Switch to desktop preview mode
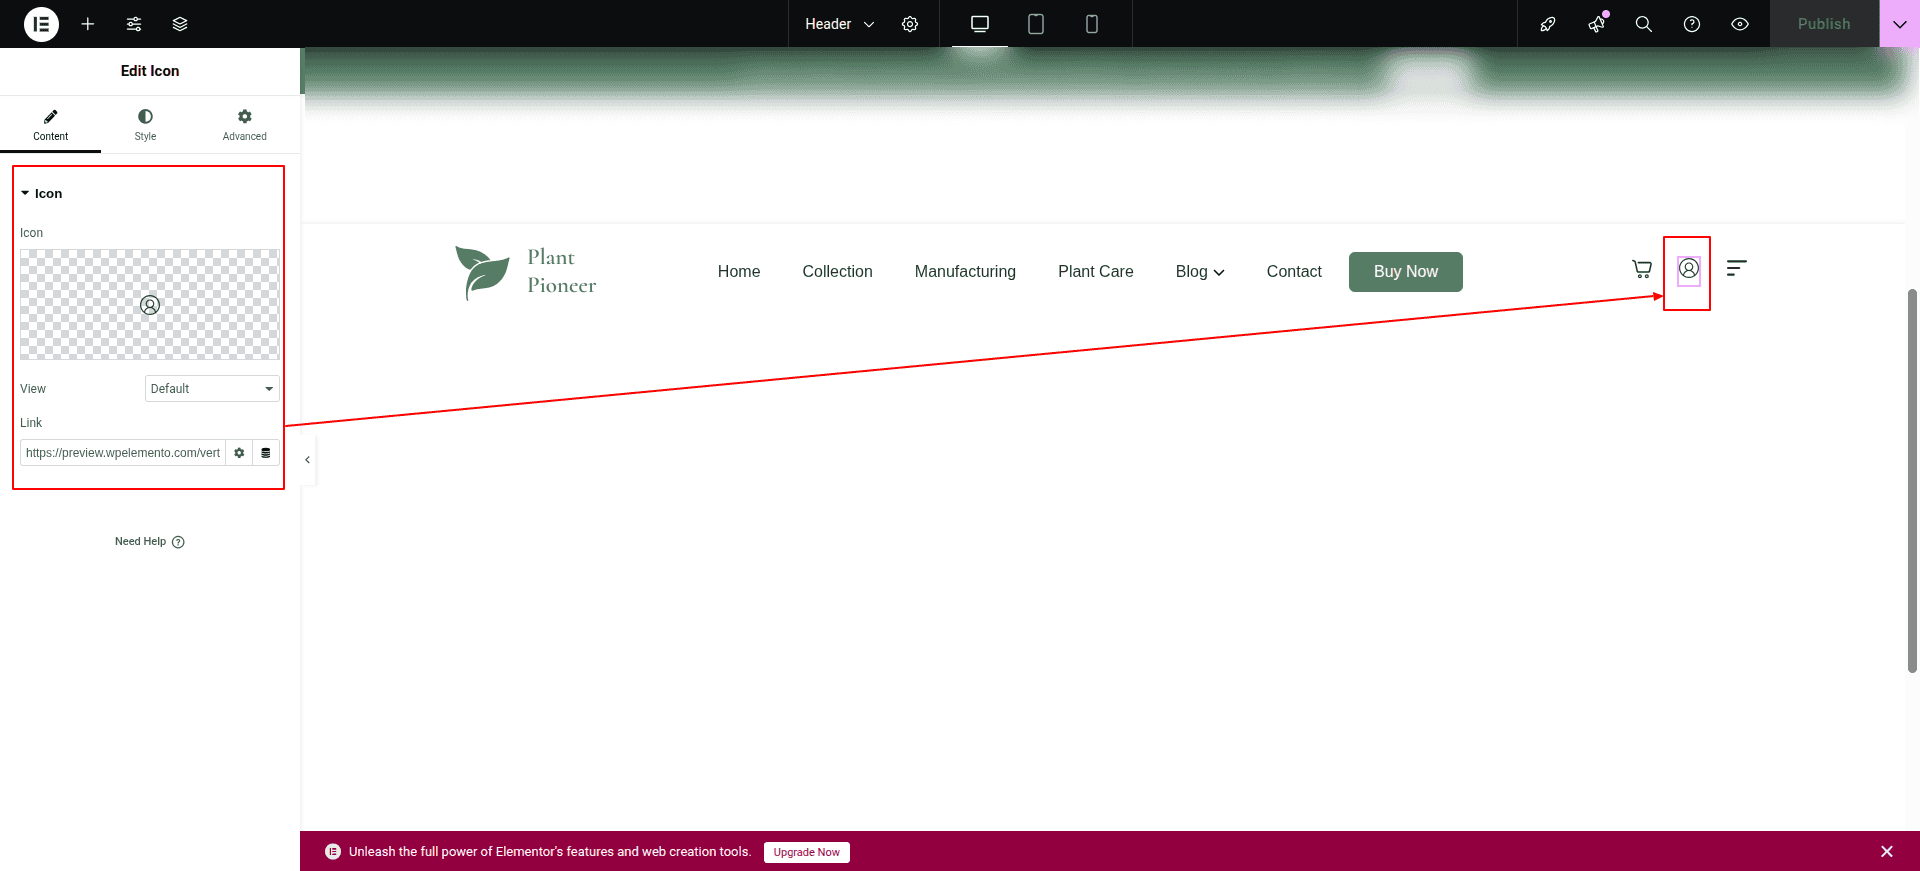1920x871 pixels. tap(980, 24)
